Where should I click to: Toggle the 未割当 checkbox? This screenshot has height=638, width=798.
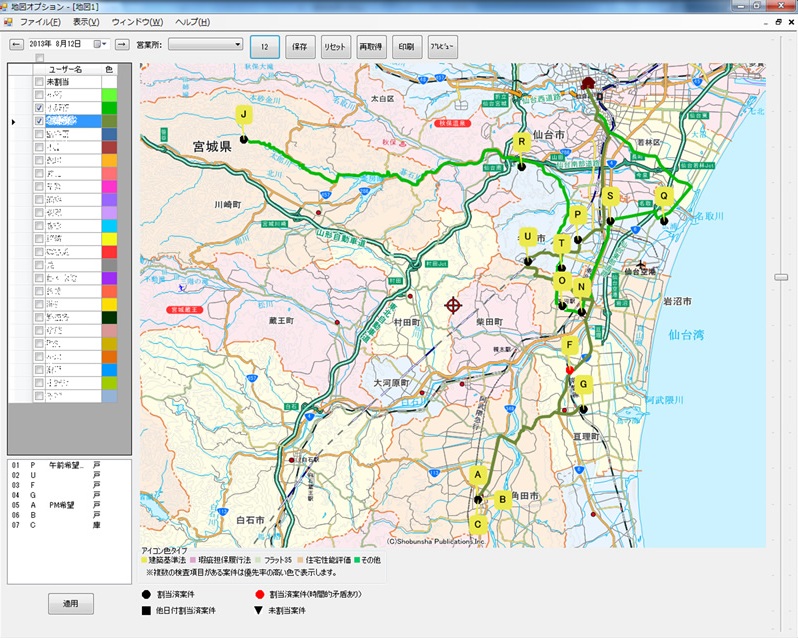click(x=39, y=82)
